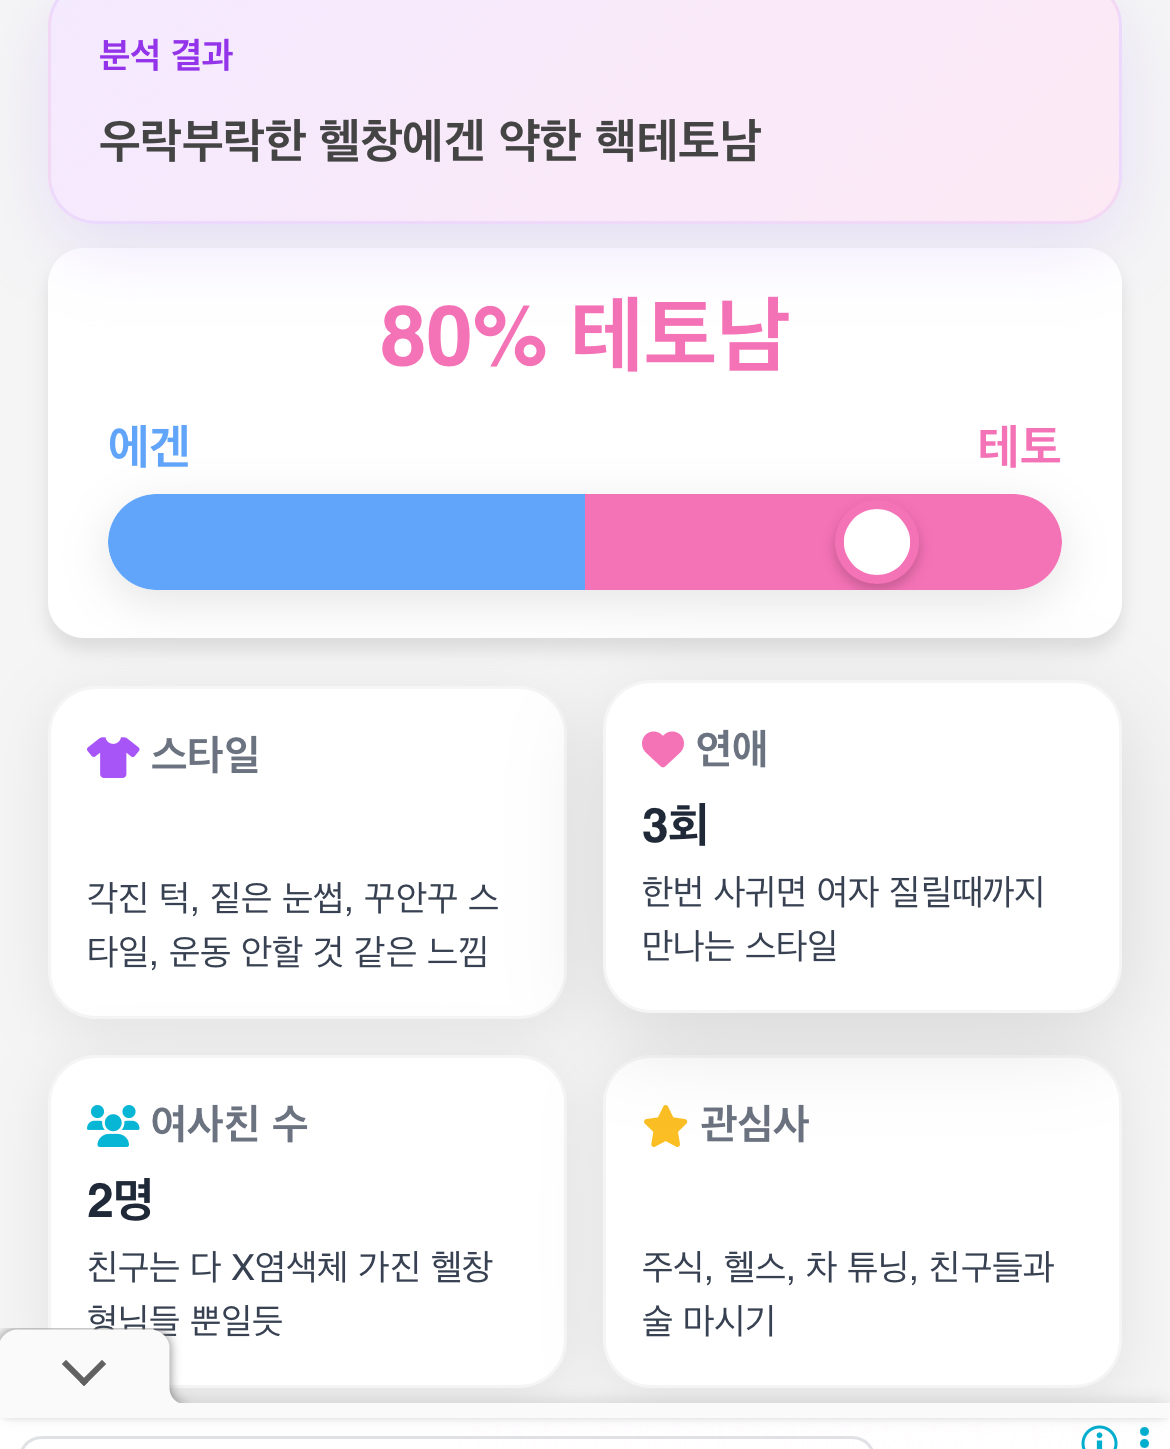Click the purple t-shirt style icon
The height and width of the screenshot is (1449, 1170).
113,757
